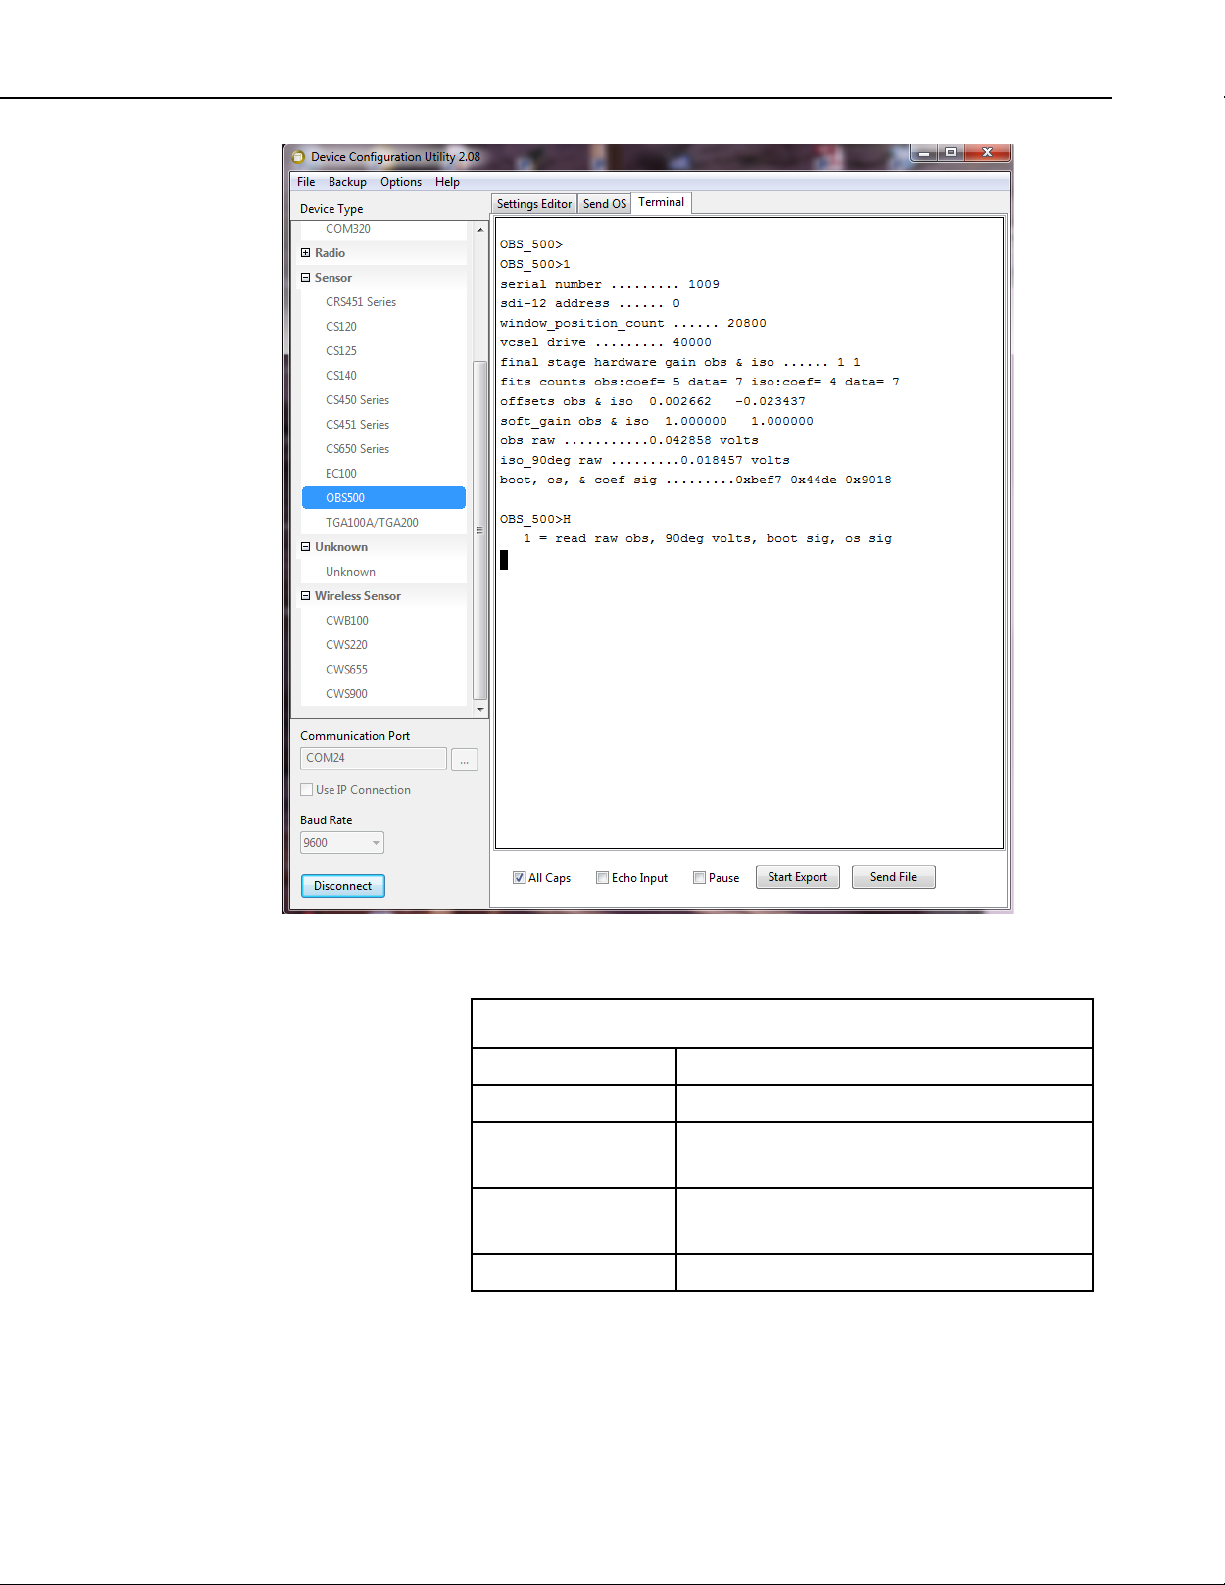Open the Backup menu
This screenshot has width=1225, height=1585.
[x=348, y=182]
